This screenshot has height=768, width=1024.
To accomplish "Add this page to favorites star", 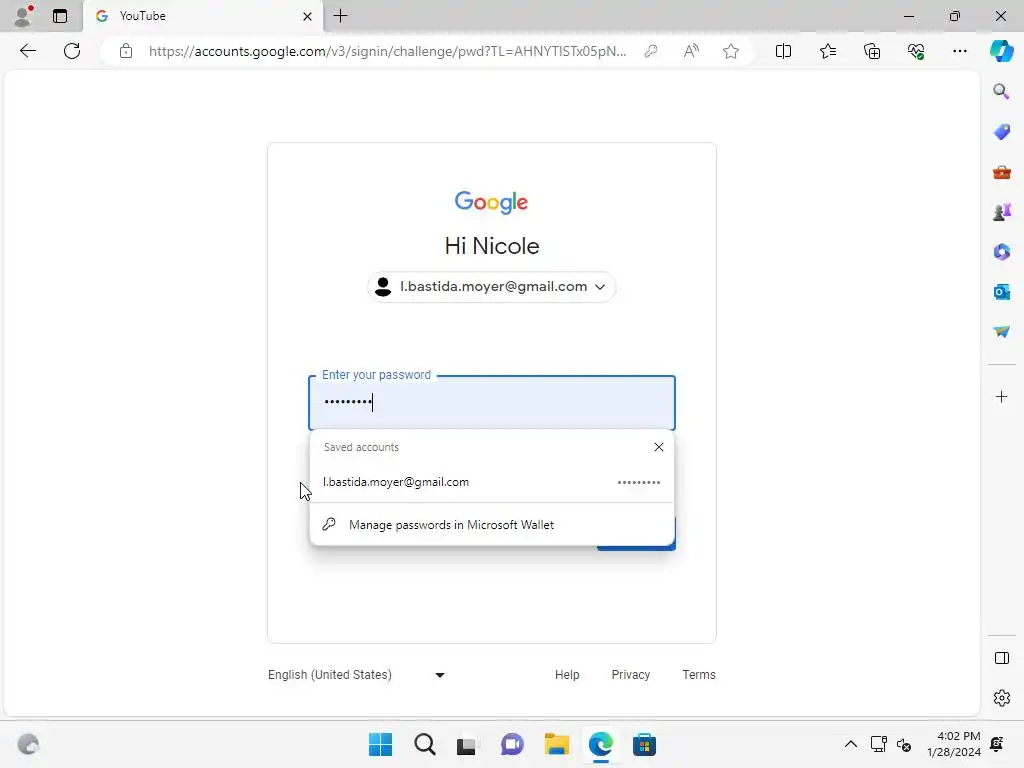I will coord(731,51).
